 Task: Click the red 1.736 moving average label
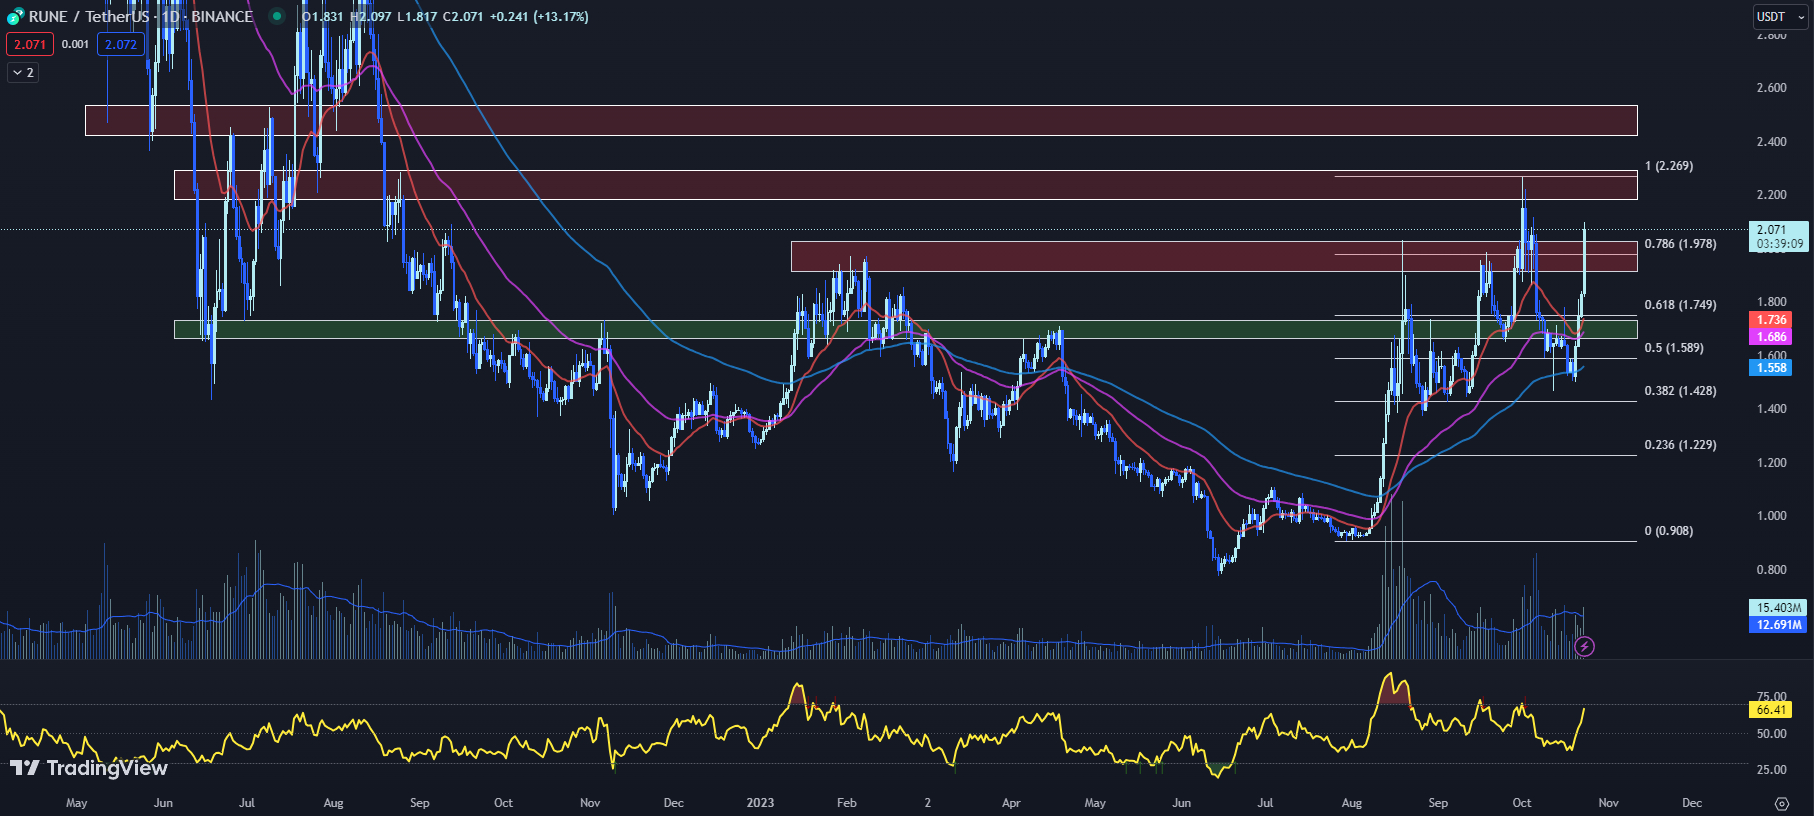[1771, 320]
